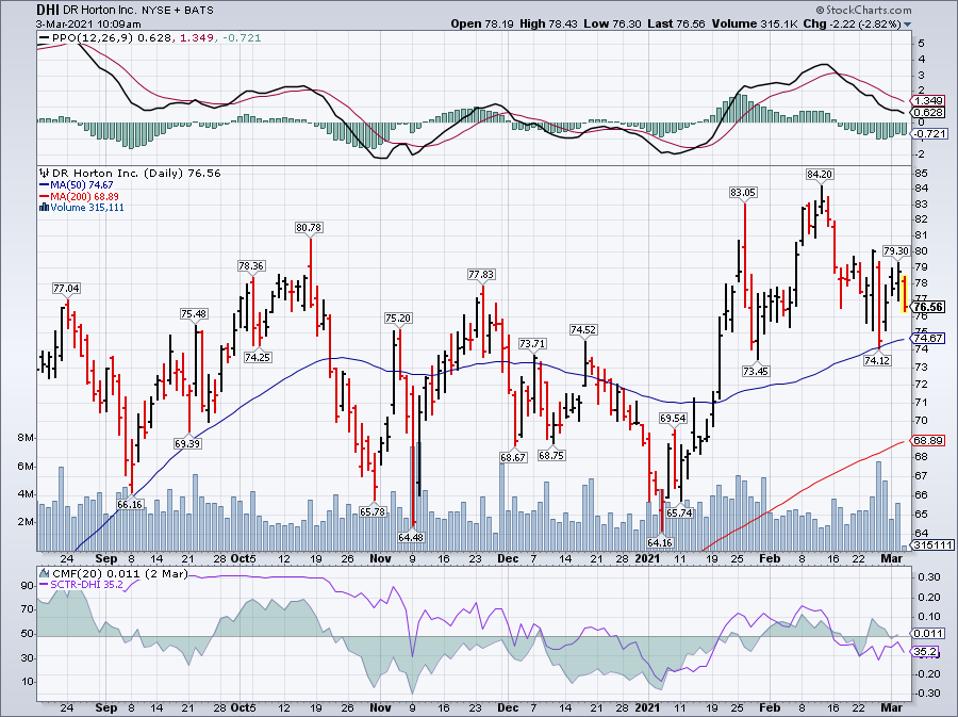Click the 315111 volume axis tag

point(932,545)
